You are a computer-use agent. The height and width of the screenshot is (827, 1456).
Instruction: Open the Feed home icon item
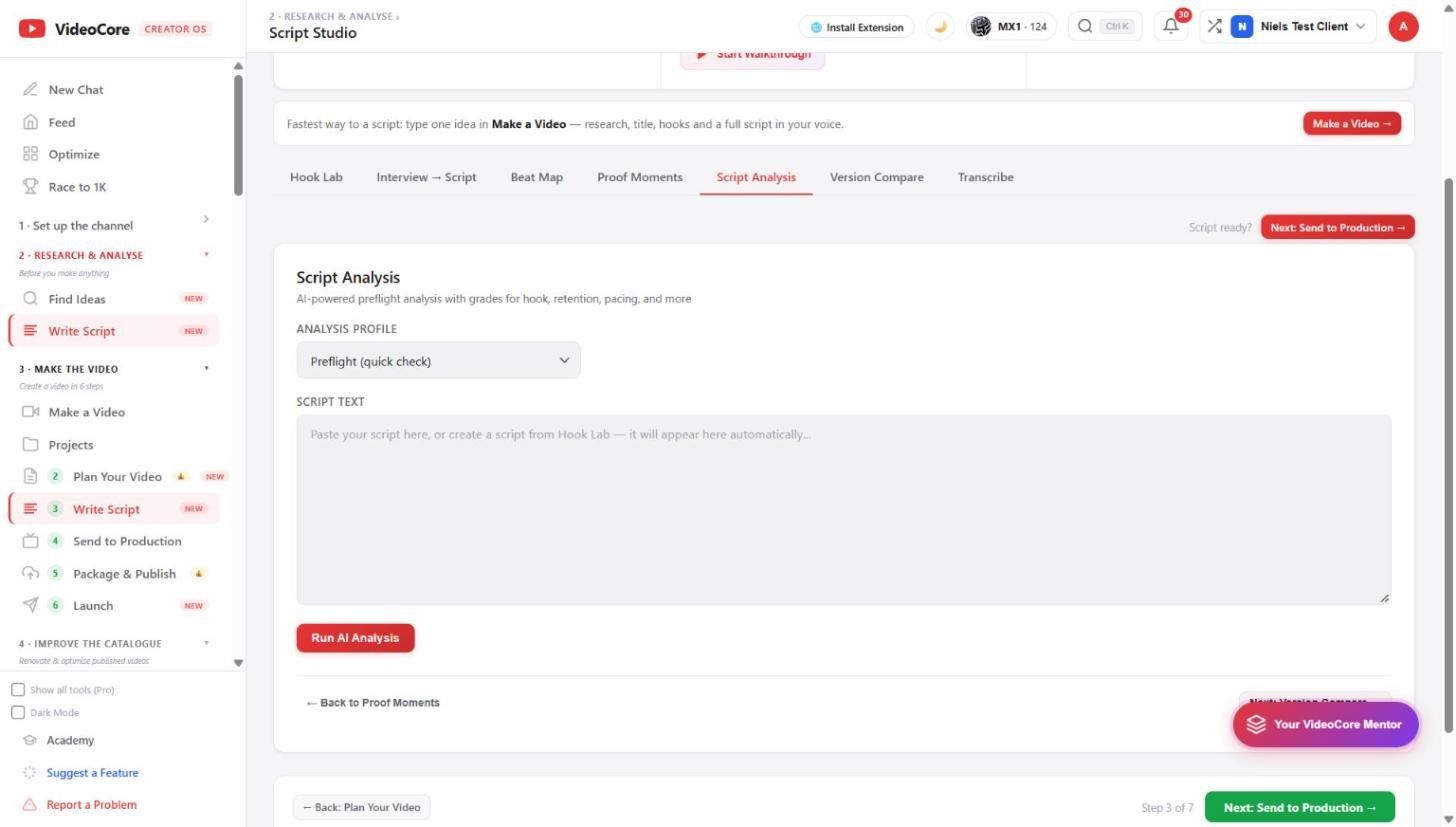click(30, 122)
